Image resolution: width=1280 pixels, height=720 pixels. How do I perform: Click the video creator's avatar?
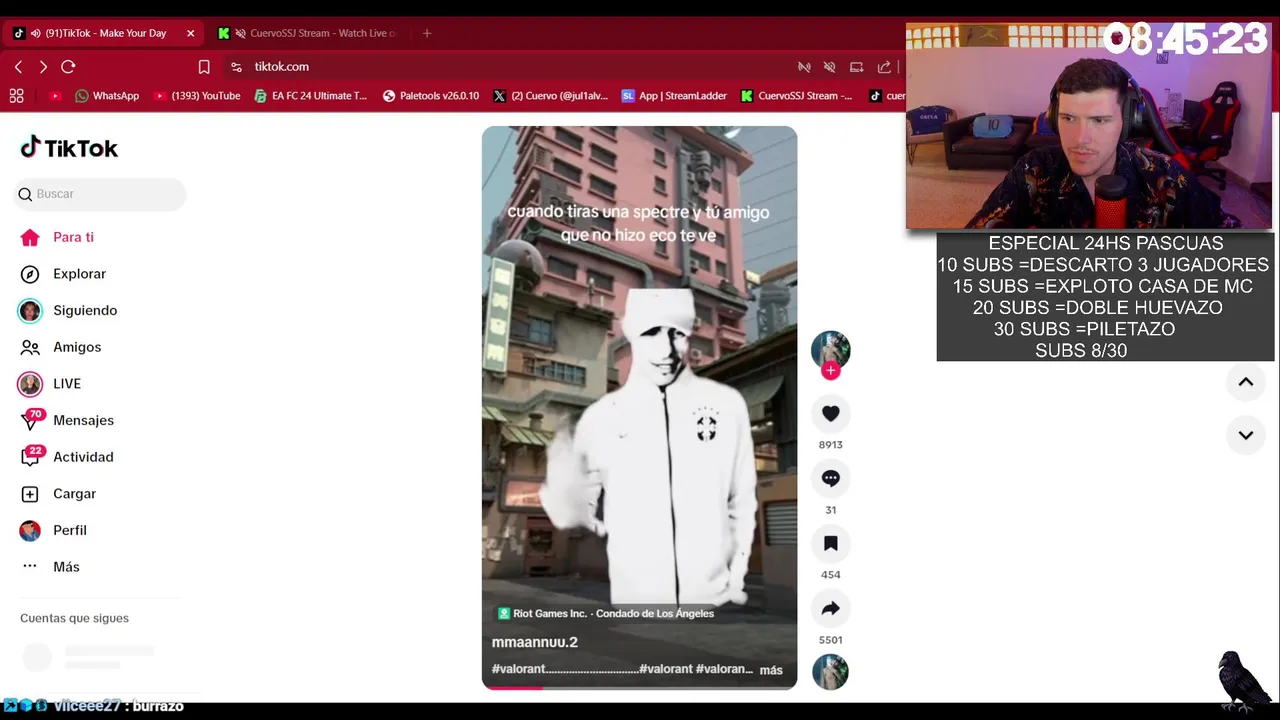830,350
